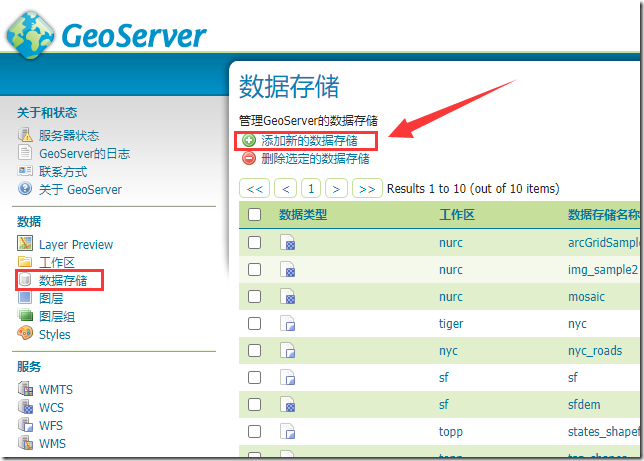Click the 图层 blue layer icon

click(x=25, y=297)
